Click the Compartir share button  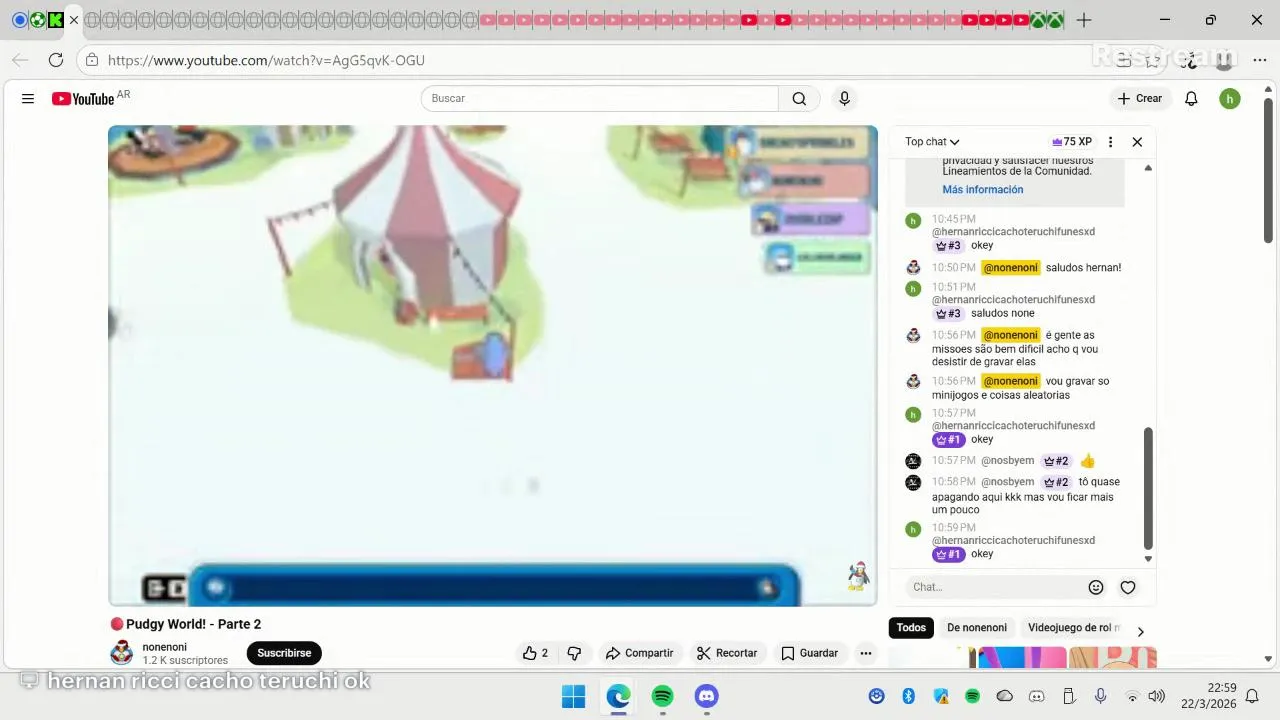640,653
